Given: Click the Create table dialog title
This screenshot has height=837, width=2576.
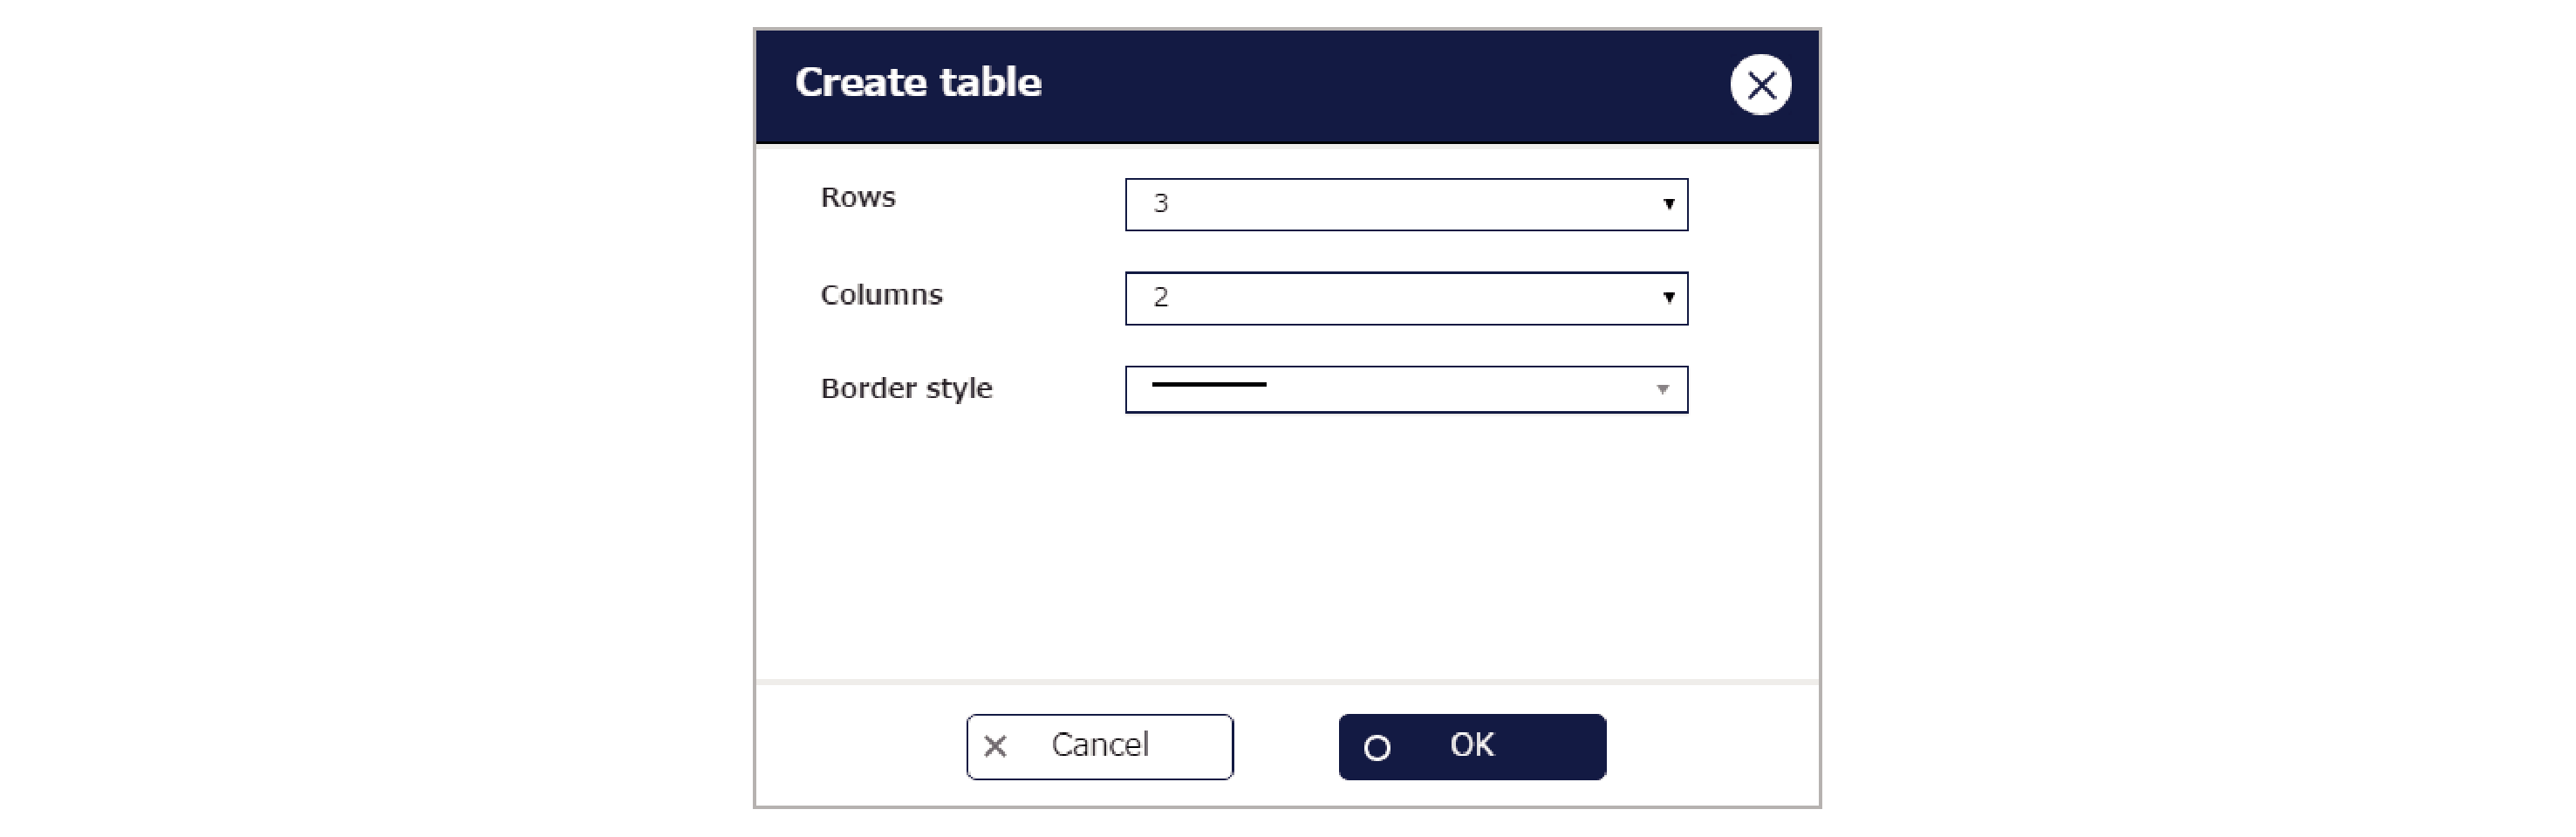Looking at the screenshot, I should pos(917,82).
